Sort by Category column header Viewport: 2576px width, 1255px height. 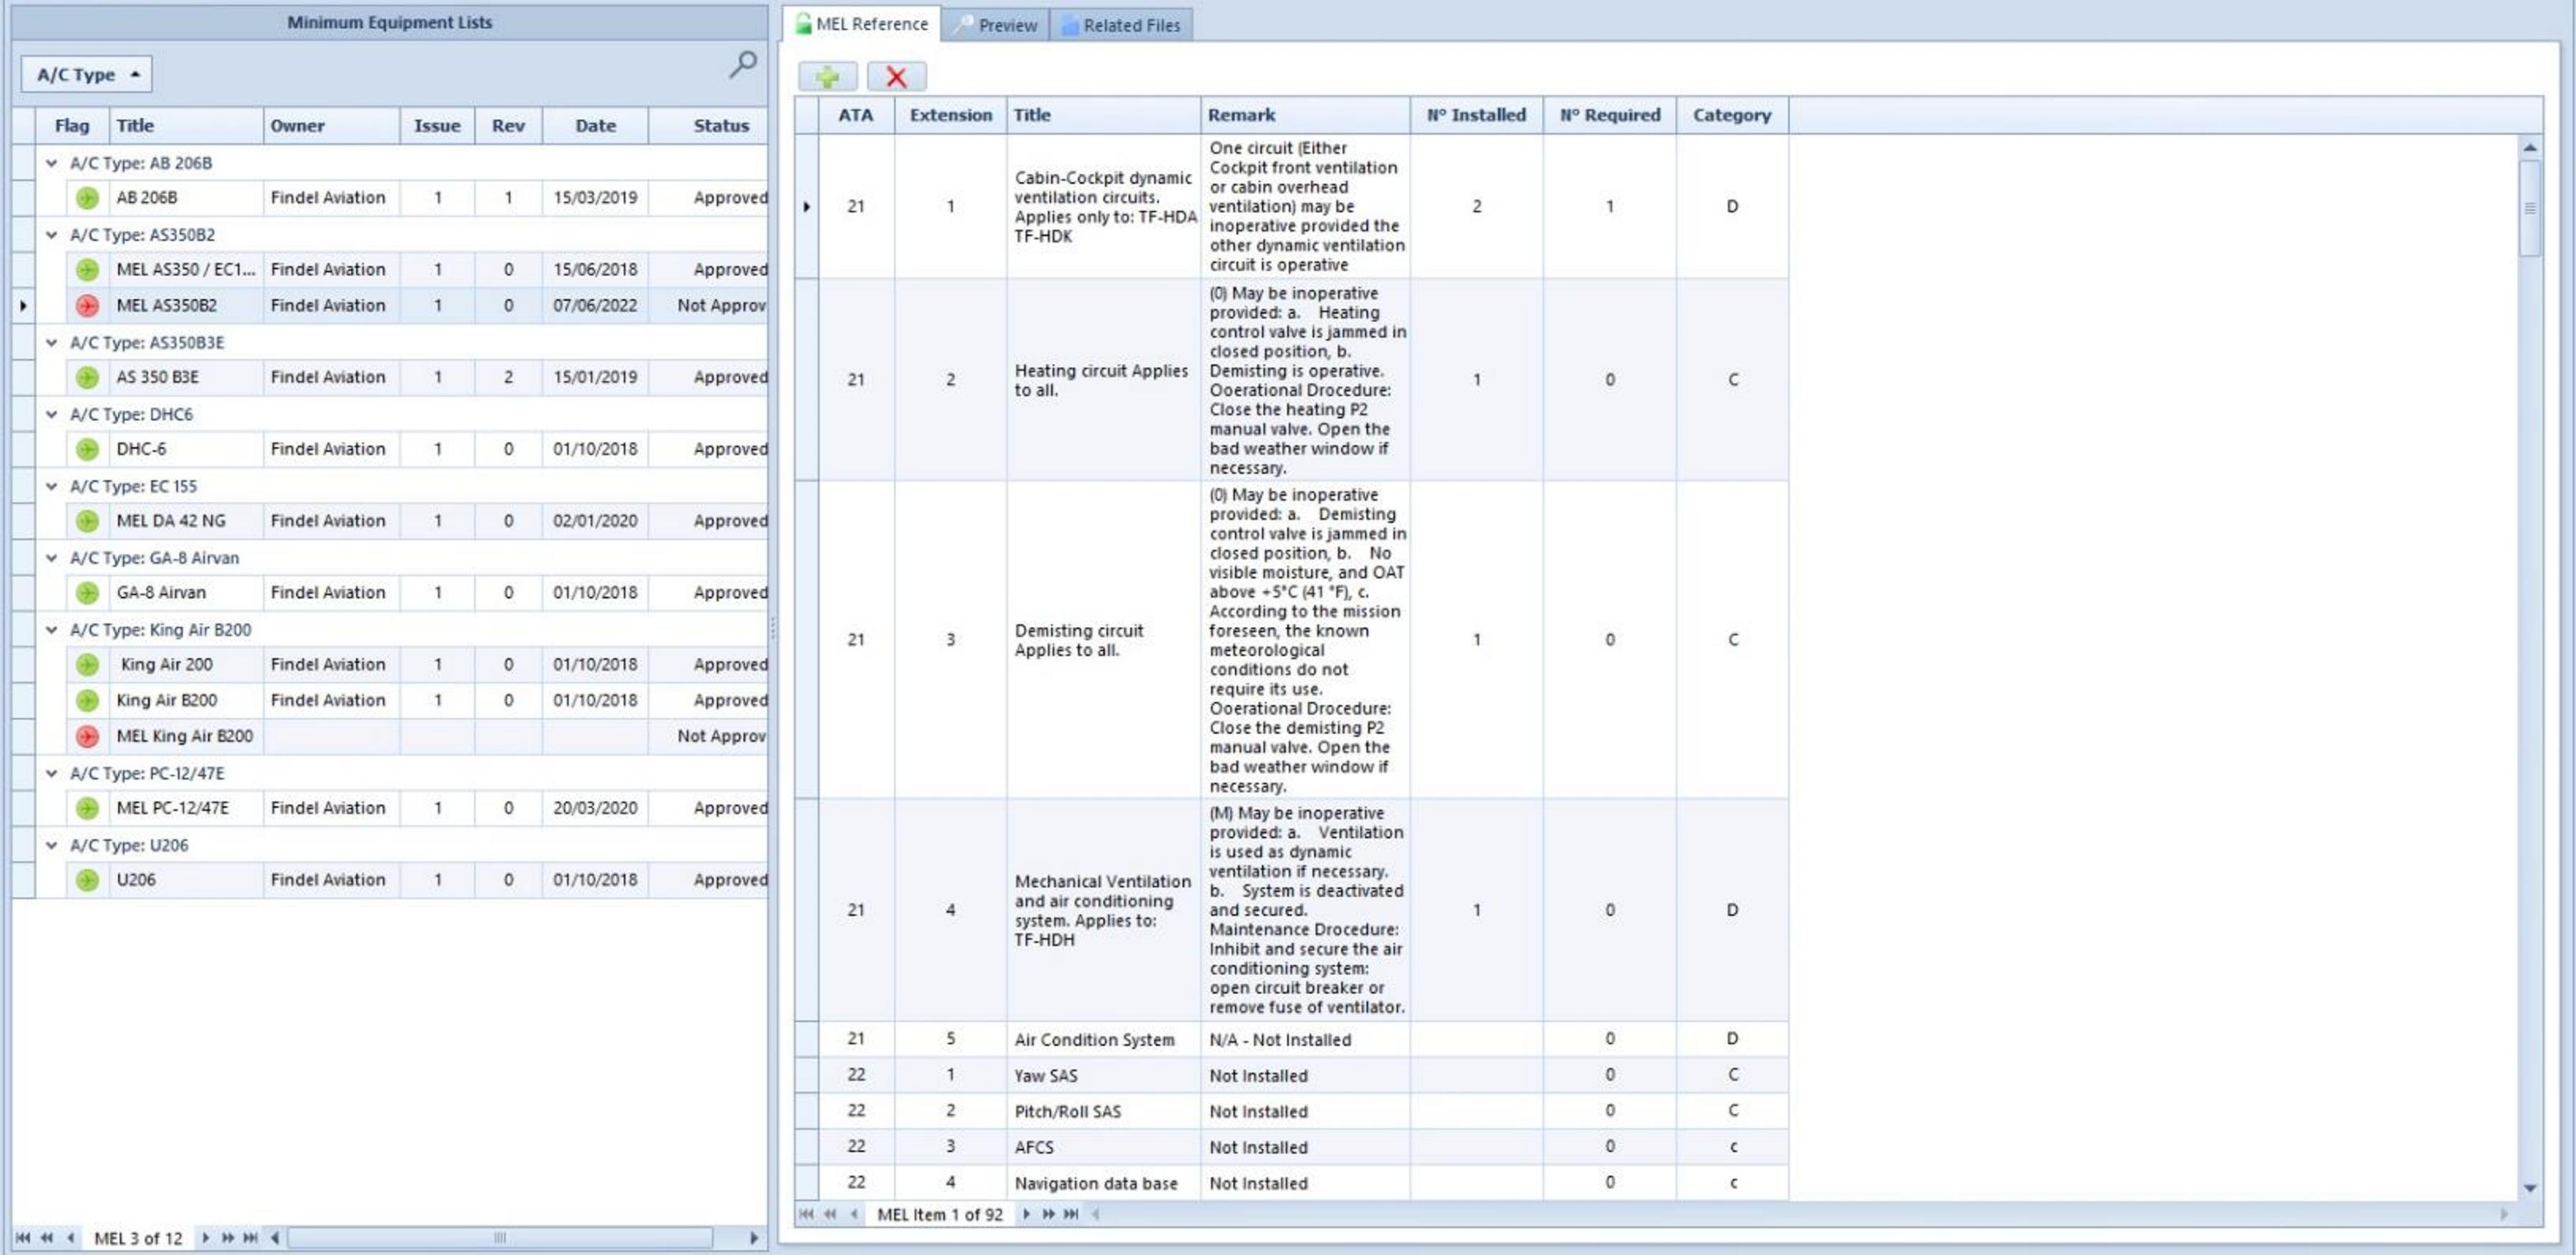[x=1732, y=115]
